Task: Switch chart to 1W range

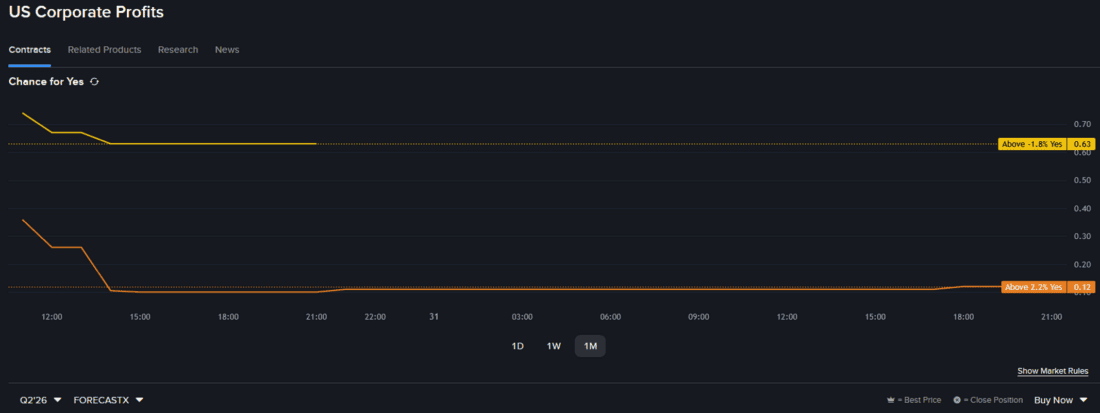Action: pyautogui.click(x=554, y=346)
